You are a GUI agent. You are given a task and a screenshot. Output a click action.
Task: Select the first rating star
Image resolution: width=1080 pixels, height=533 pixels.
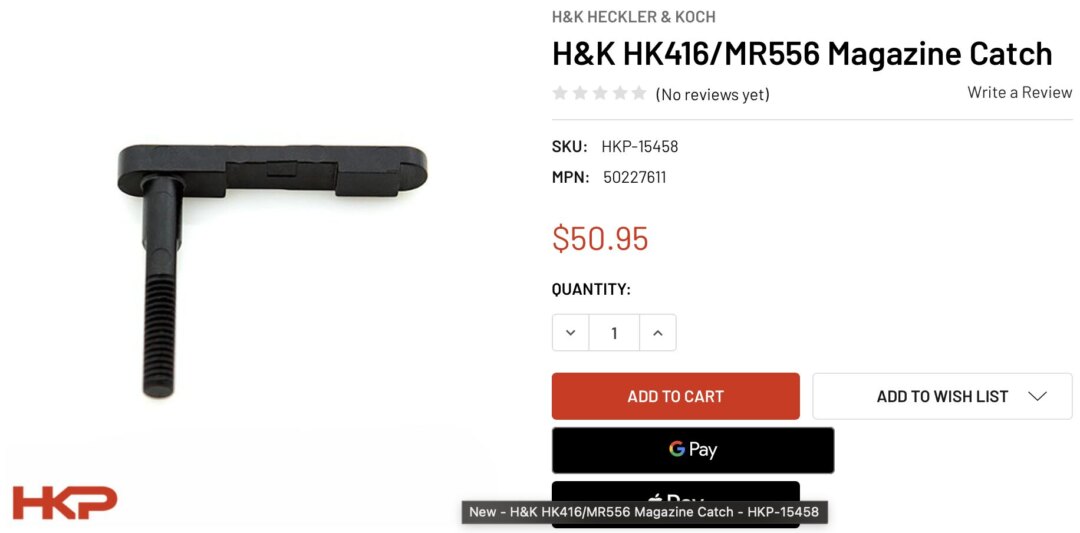click(560, 93)
